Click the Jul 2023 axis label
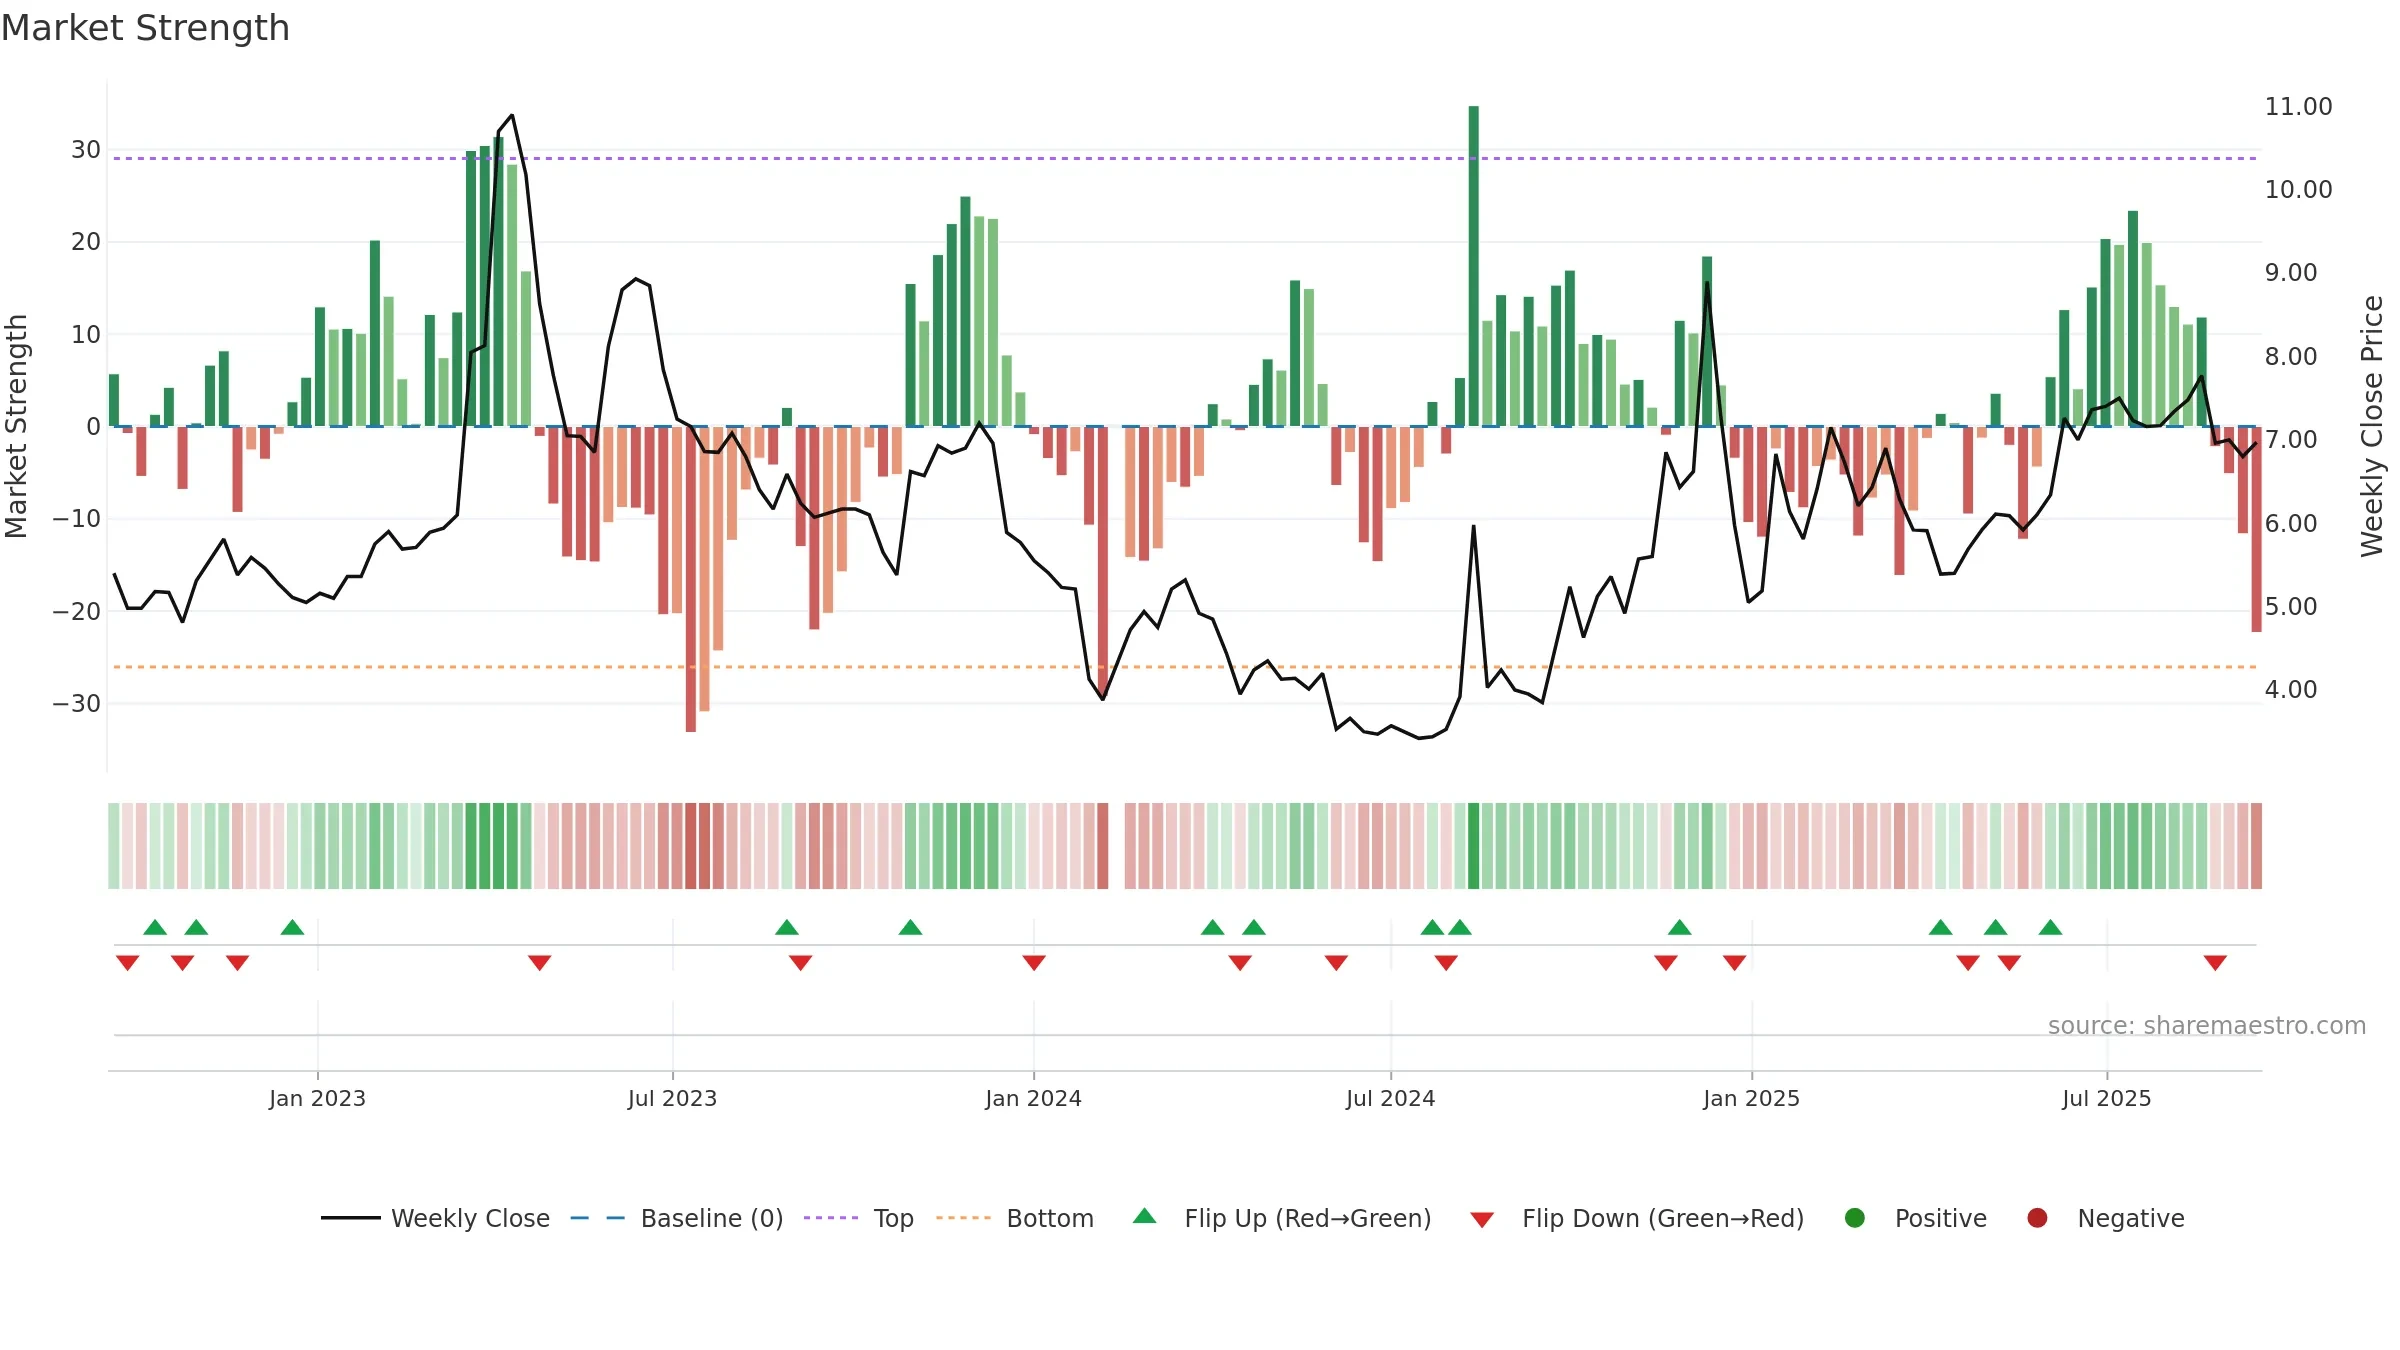 (x=672, y=1098)
